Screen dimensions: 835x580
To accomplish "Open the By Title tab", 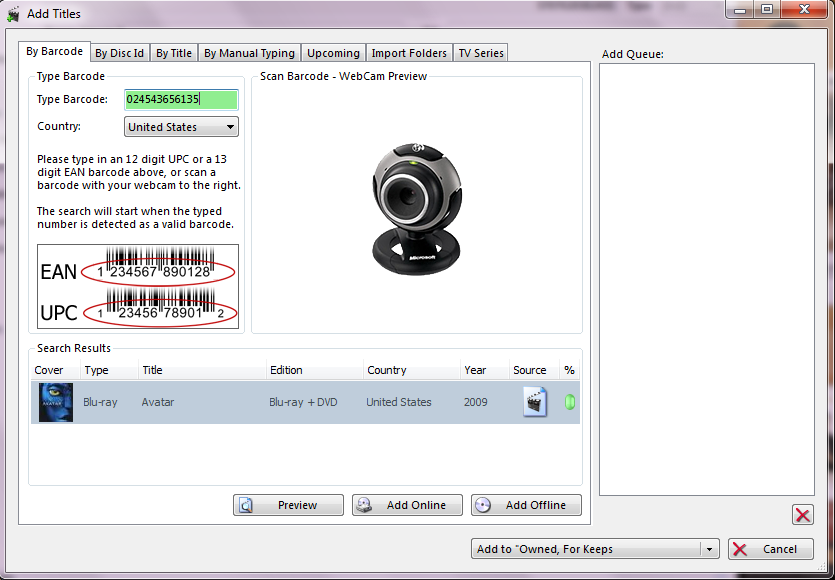I will point(174,53).
